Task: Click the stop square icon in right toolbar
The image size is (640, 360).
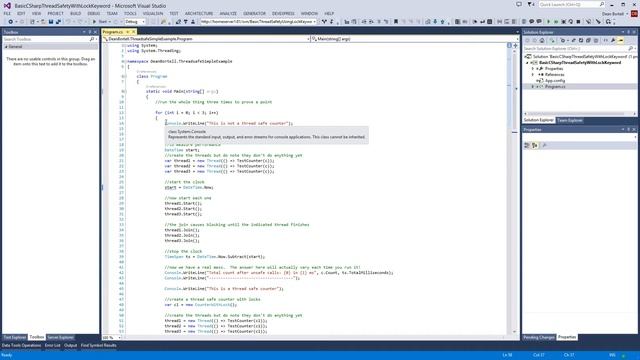Action: pos(578,22)
